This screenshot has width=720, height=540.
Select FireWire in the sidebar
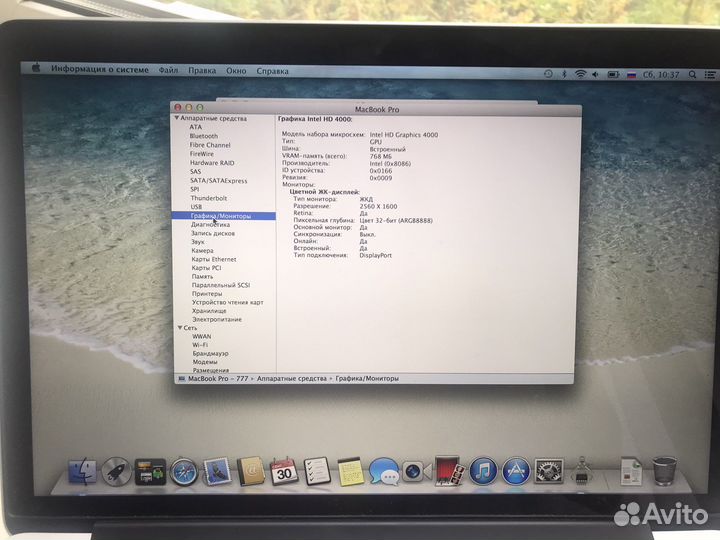(202, 154)
